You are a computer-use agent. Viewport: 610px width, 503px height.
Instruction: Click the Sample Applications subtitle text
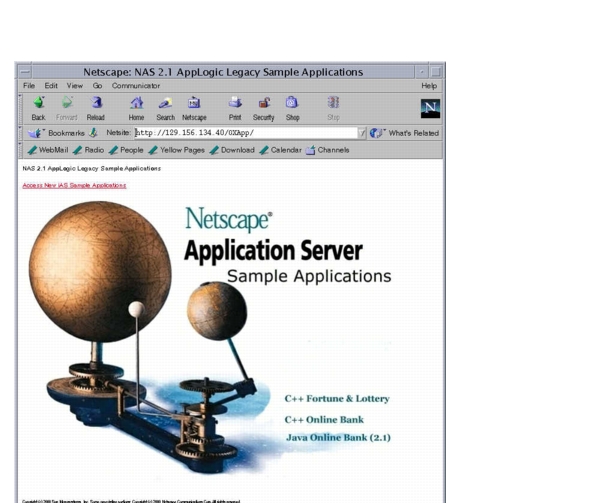(x=309, y=276)
